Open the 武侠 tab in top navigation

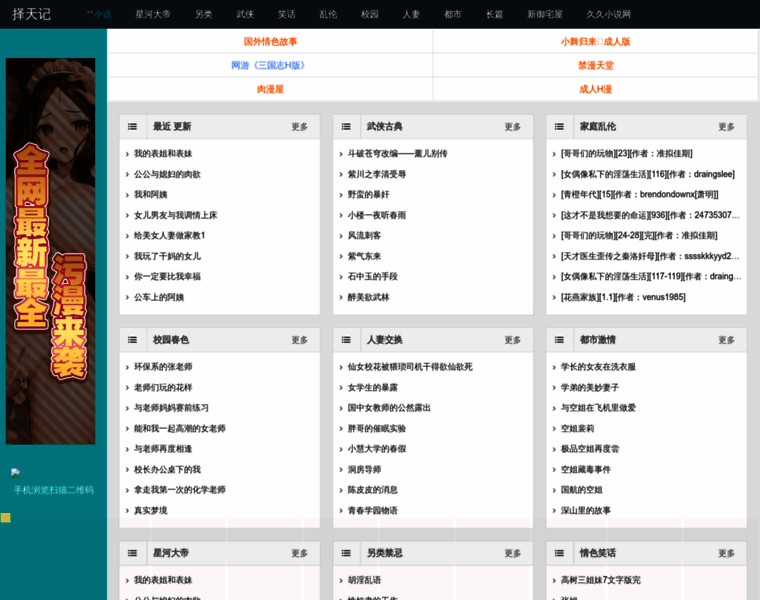coord(245,15)
